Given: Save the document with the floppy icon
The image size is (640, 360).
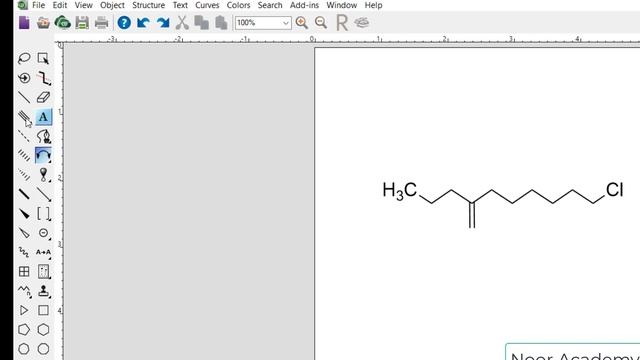Looking at the screenshot, I should coord(82,22).
